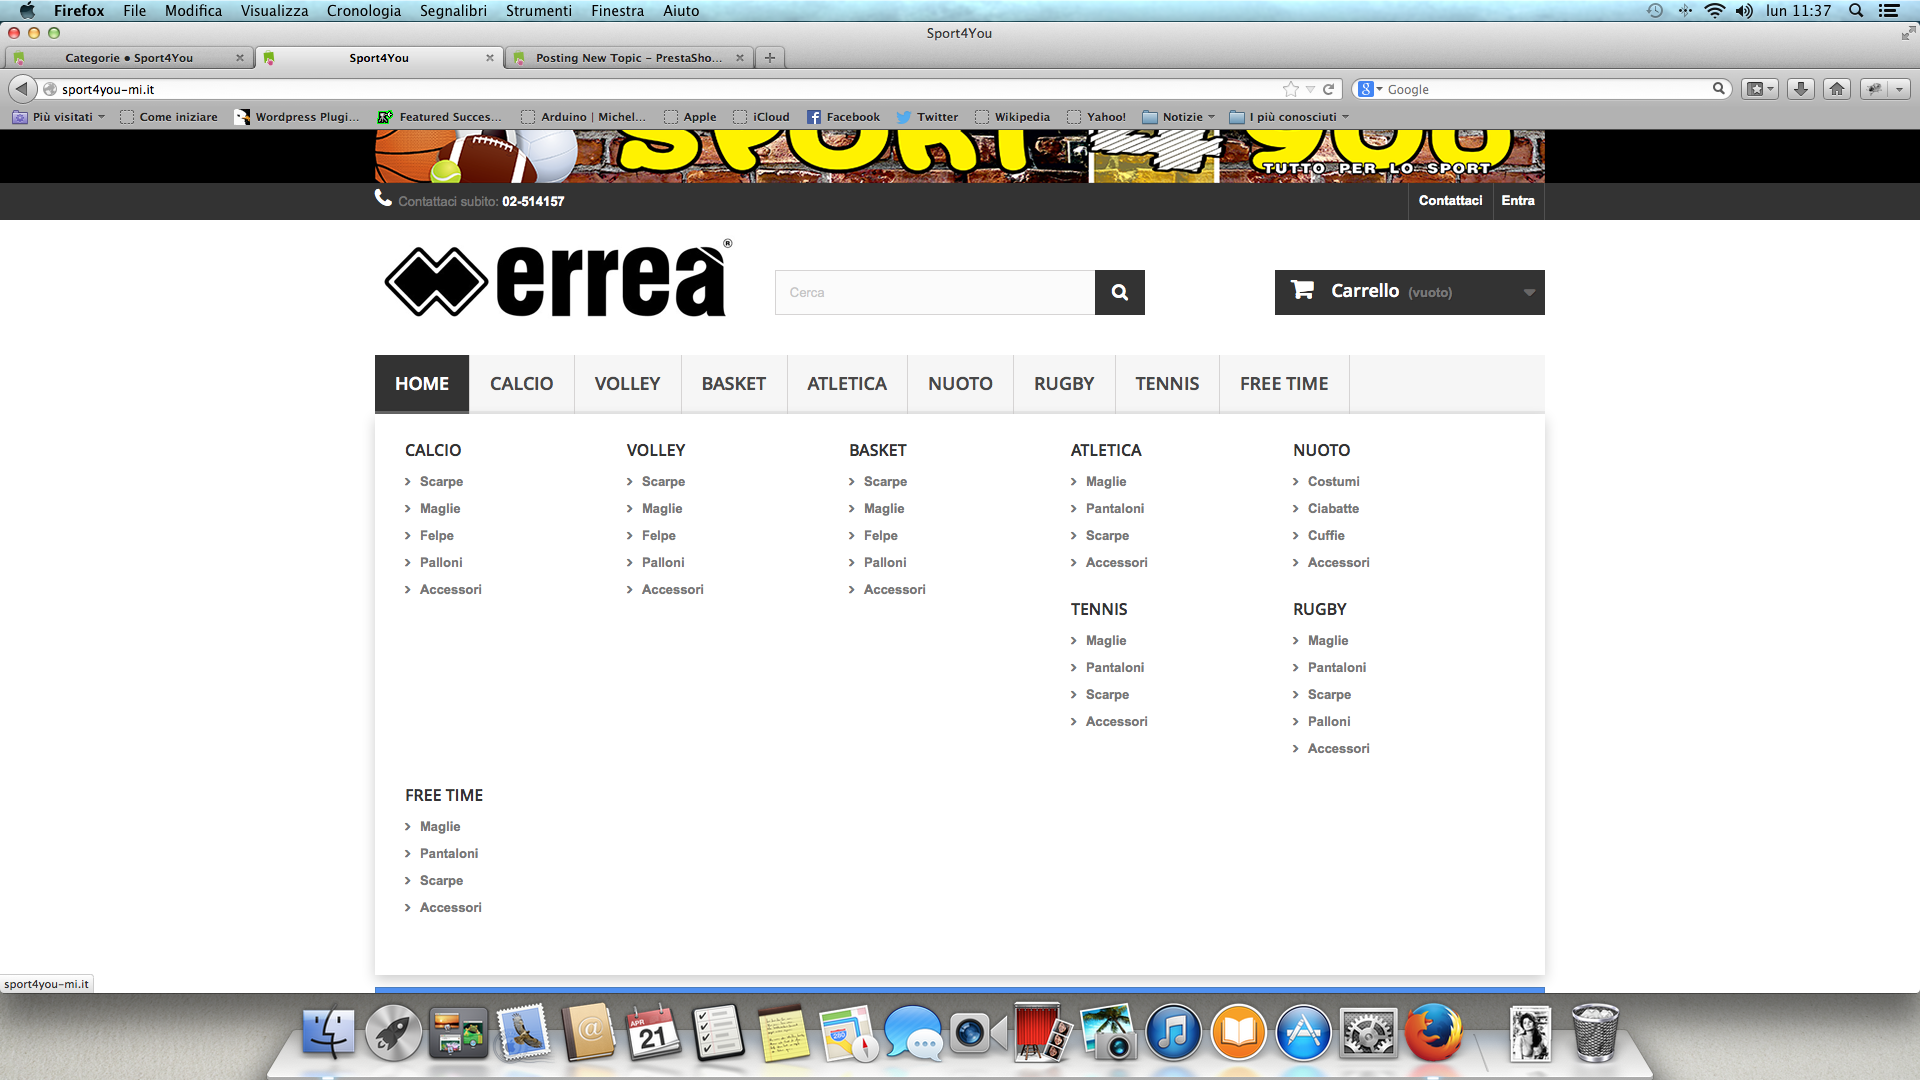Open iTunes from the dock
The width and height of the screenshot is (1920, 1080).
(x=1172, y=1034)
